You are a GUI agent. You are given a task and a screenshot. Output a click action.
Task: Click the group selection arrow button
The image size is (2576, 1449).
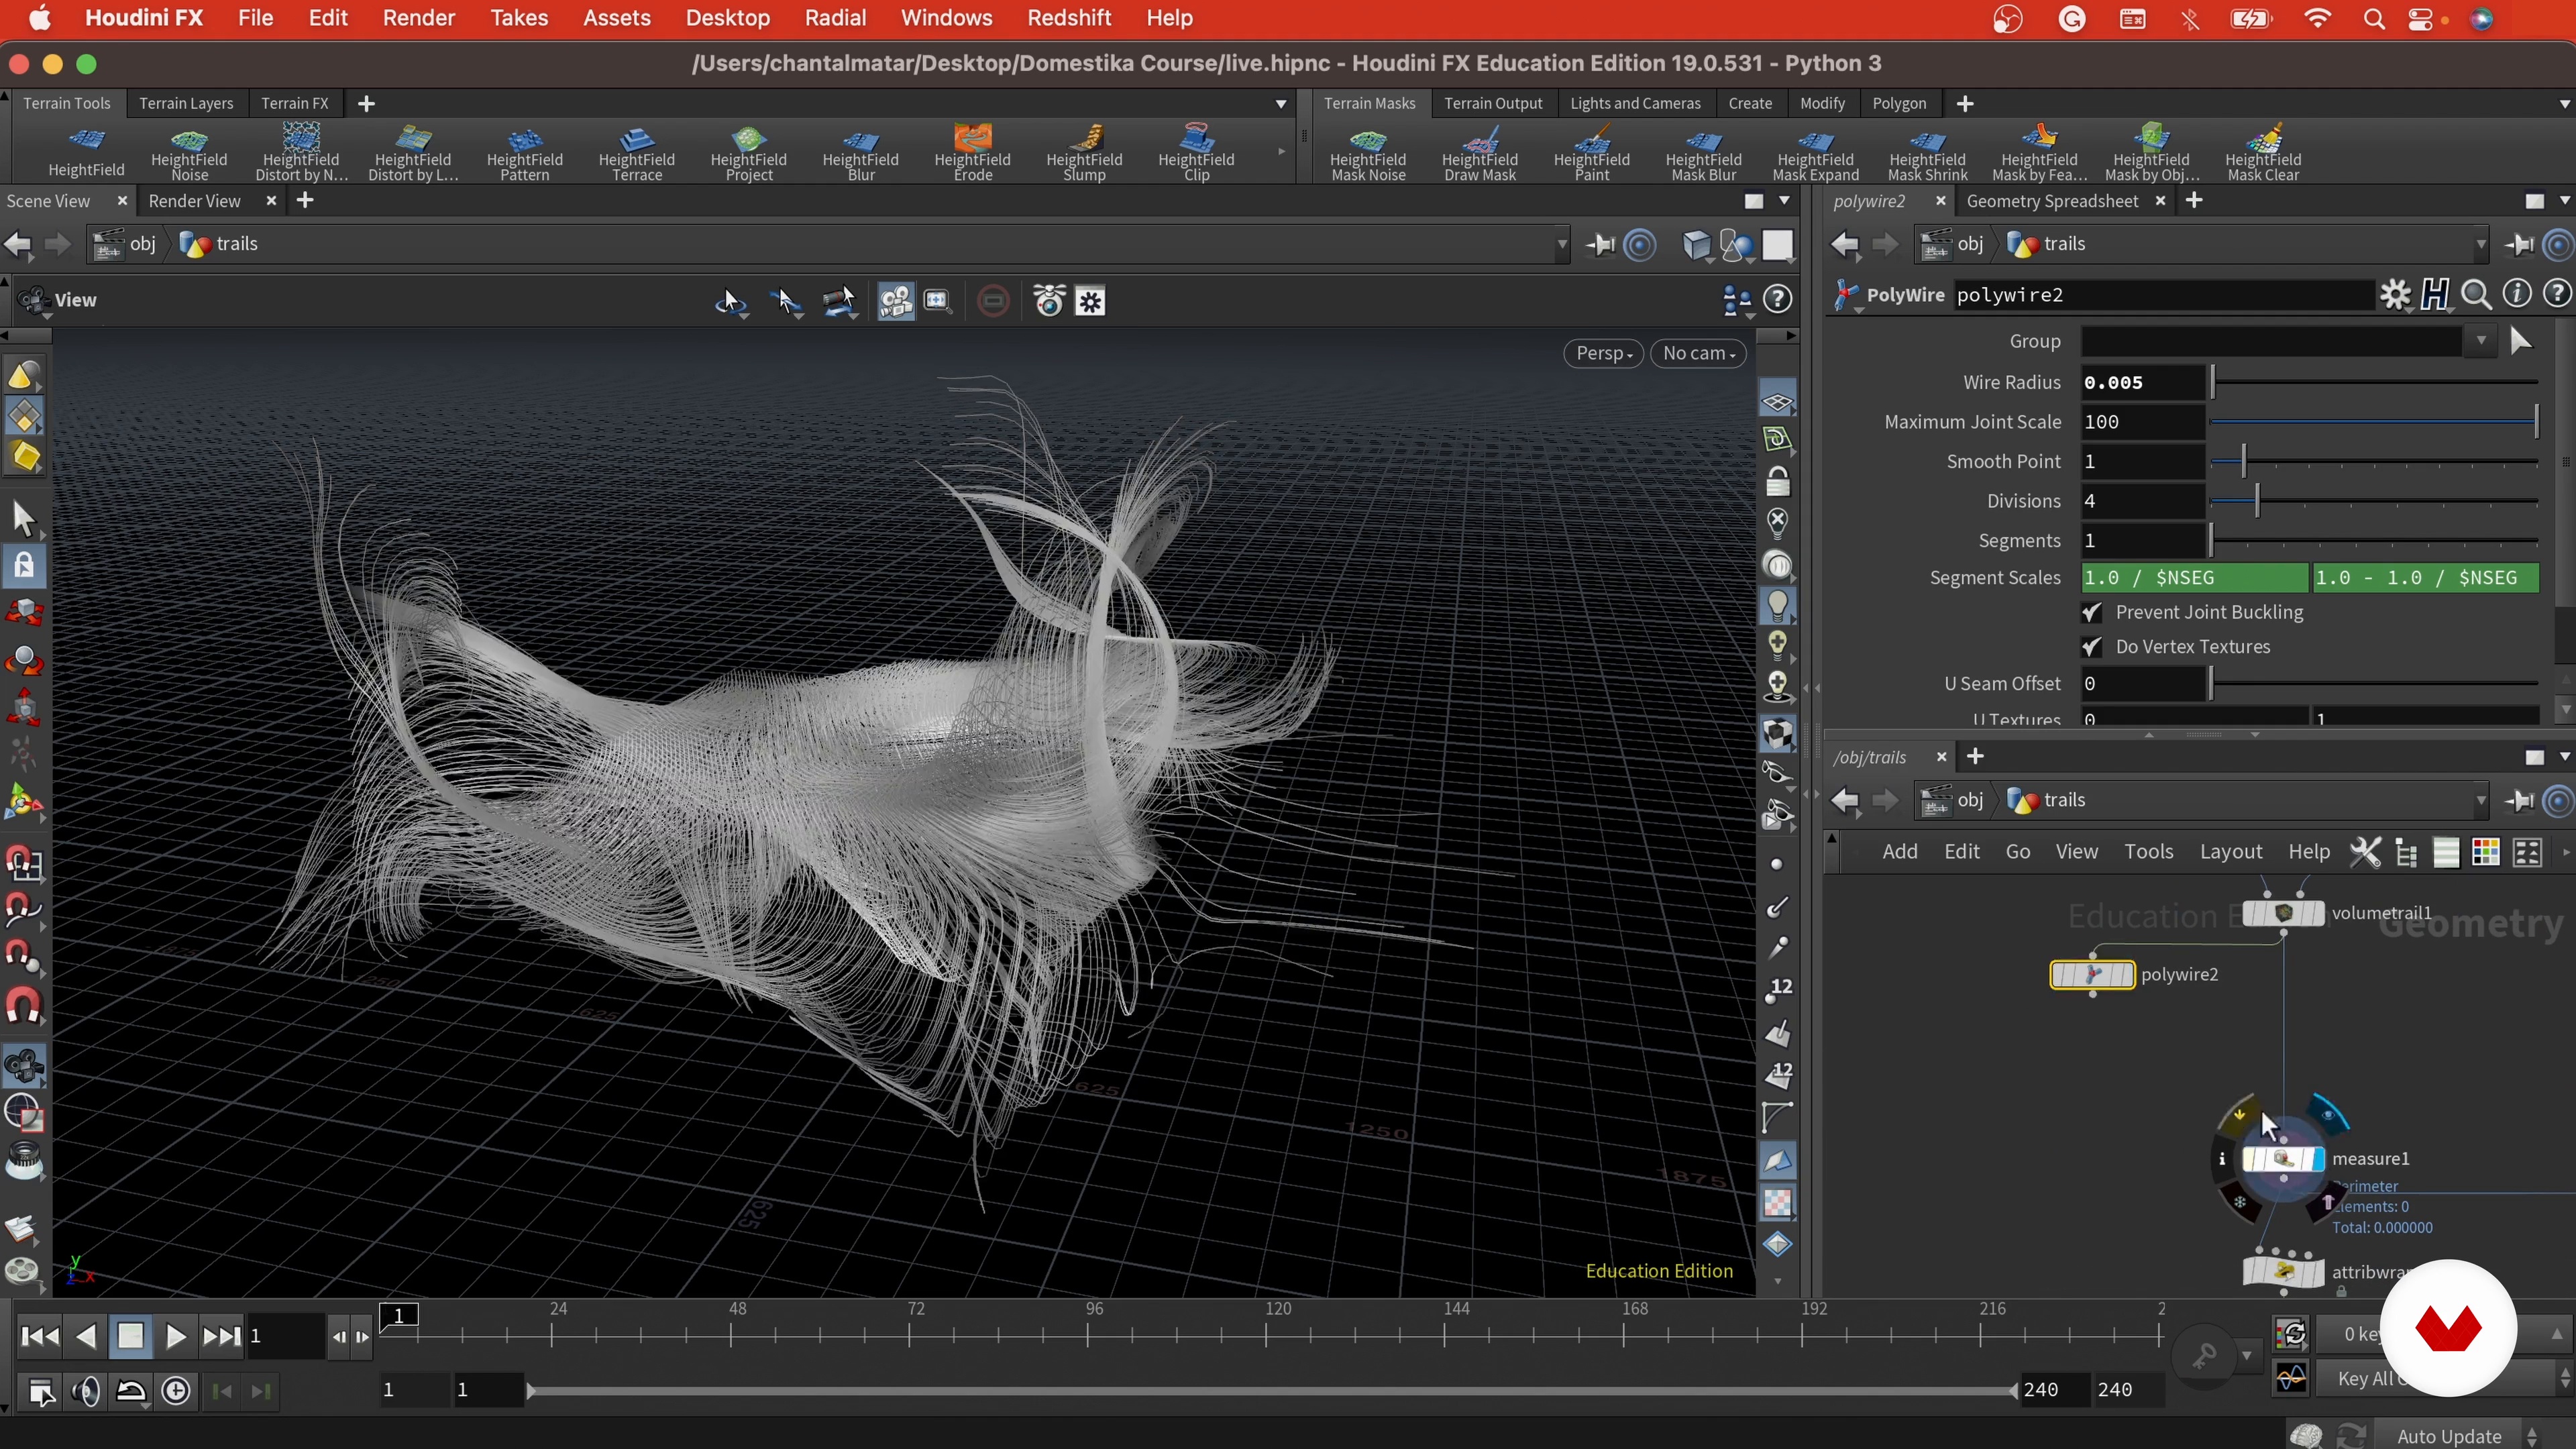(2520, 342)
